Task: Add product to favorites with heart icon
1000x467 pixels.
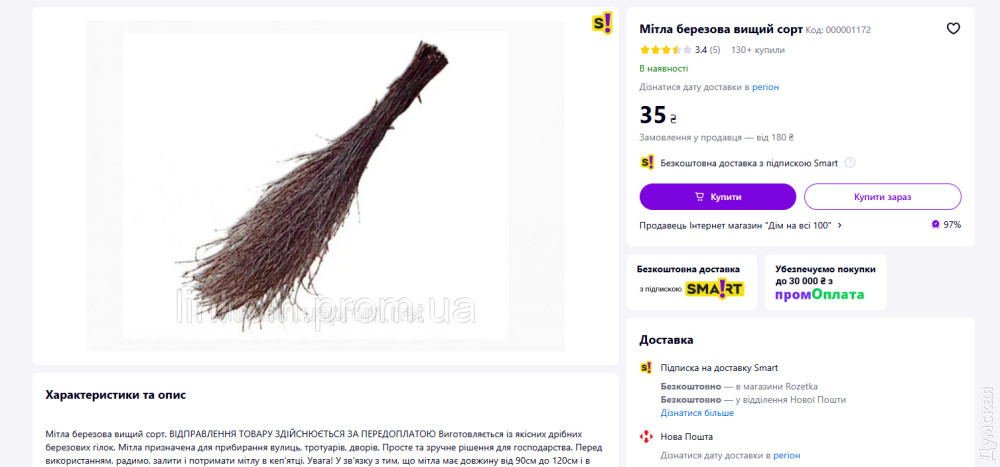Action: coord(953,29)
